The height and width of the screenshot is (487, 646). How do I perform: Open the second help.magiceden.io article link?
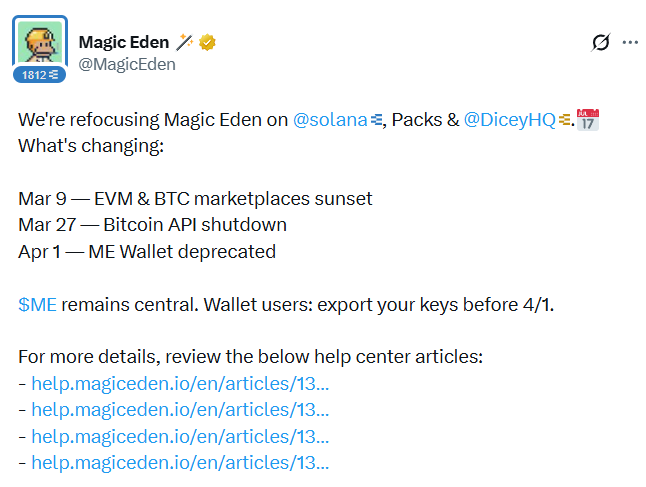180,409
